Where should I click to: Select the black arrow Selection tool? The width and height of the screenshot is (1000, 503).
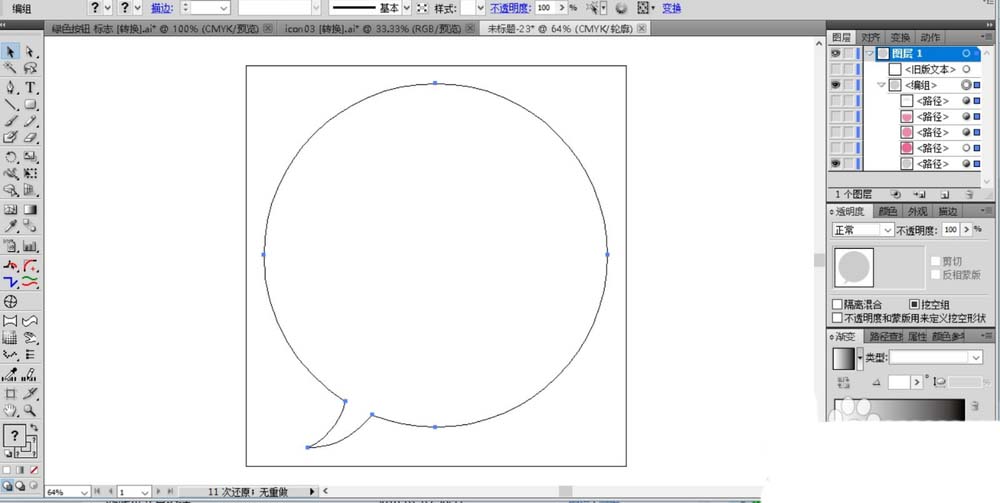(11, 52)
